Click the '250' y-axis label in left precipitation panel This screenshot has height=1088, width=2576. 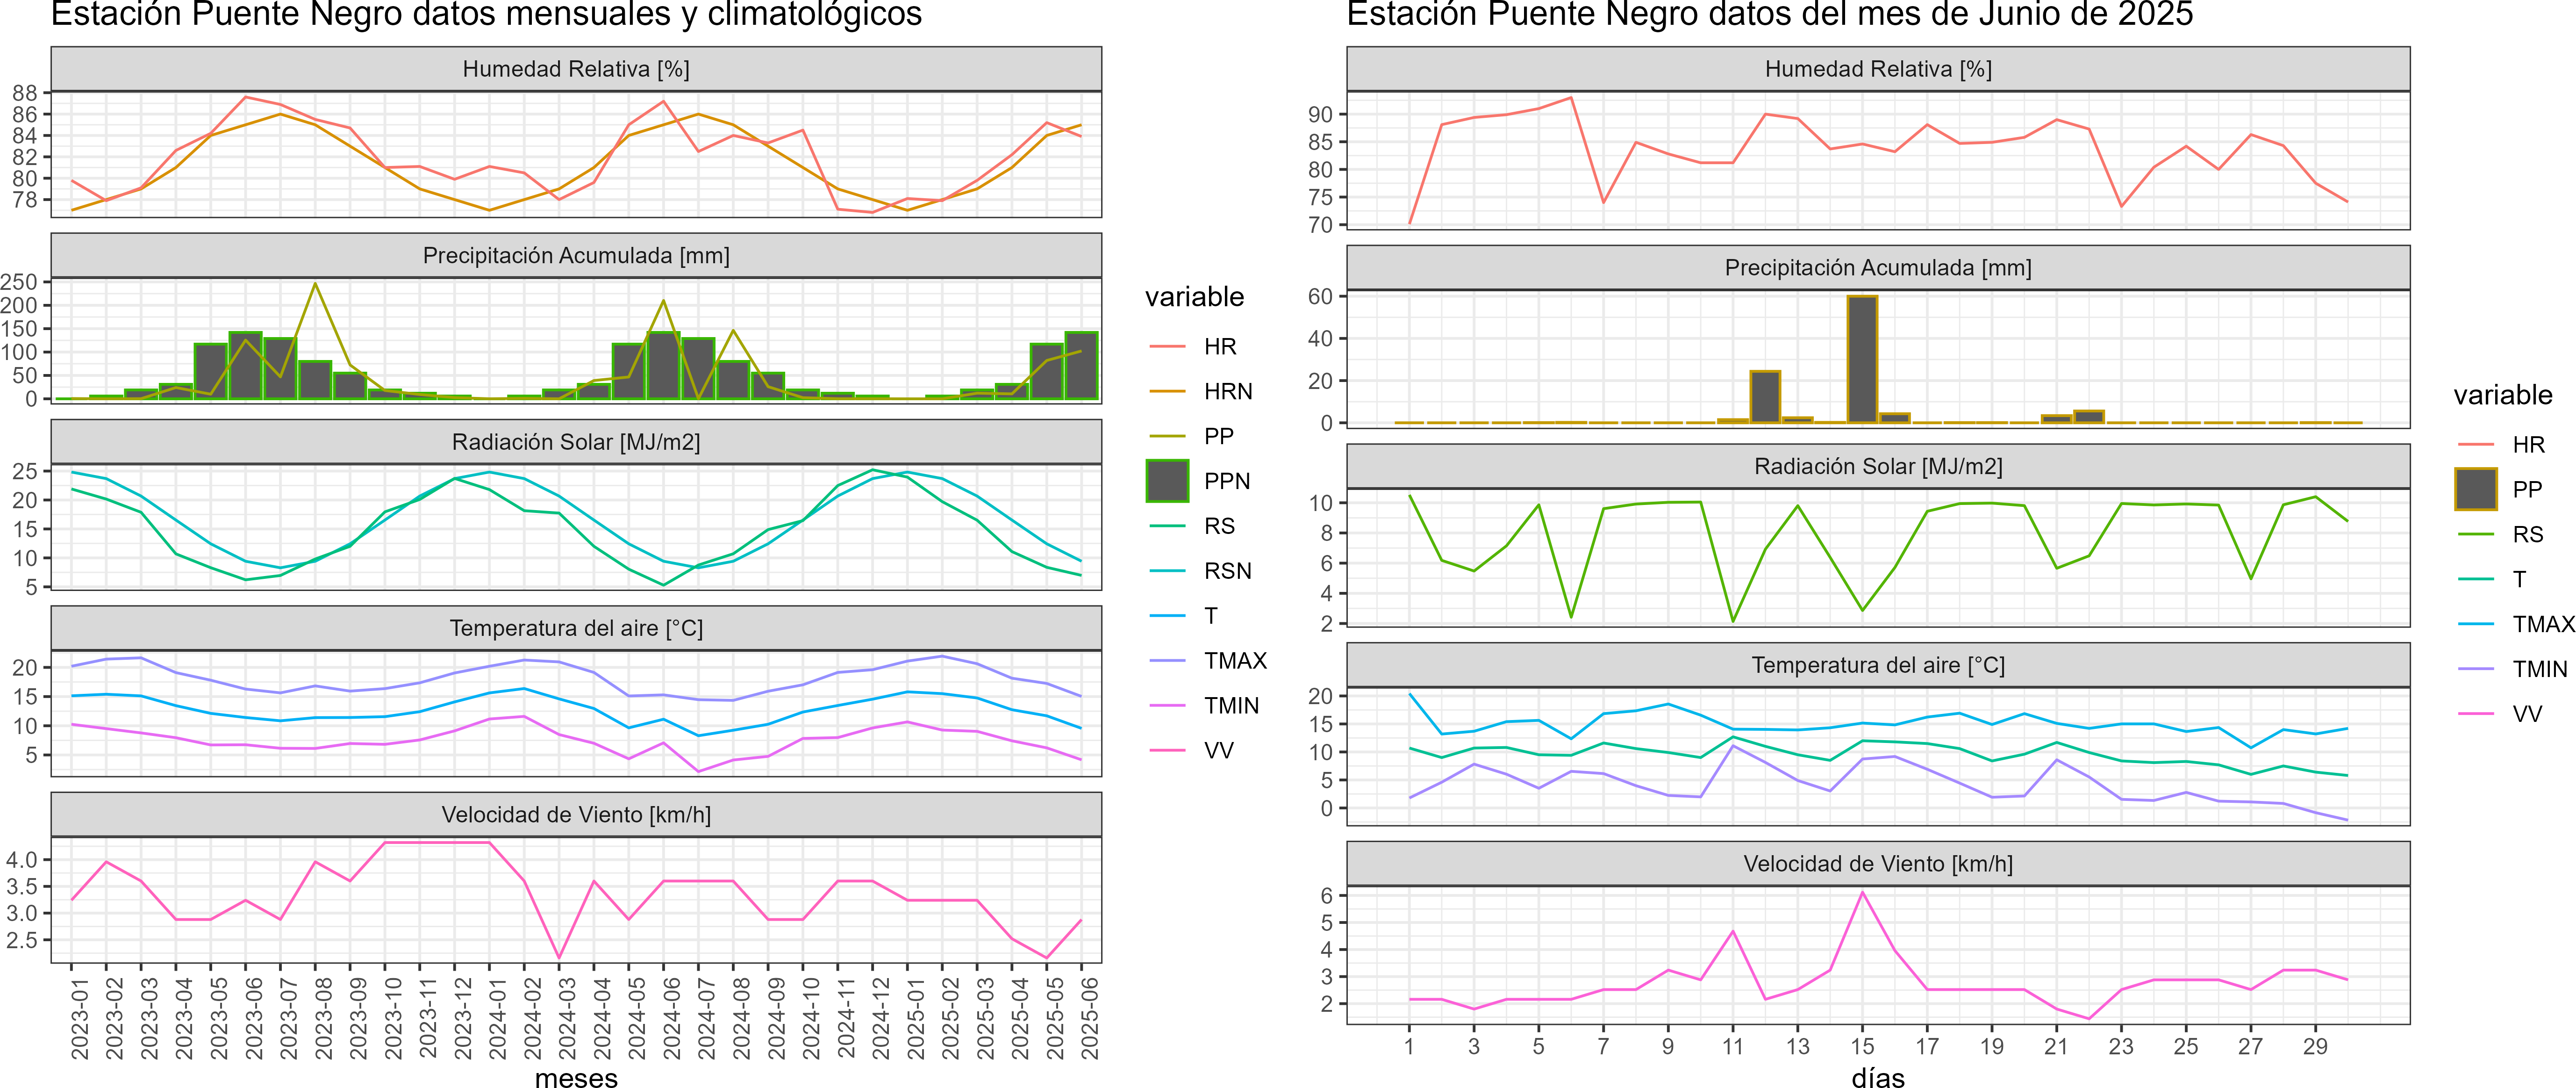click(x=19, y=282)
